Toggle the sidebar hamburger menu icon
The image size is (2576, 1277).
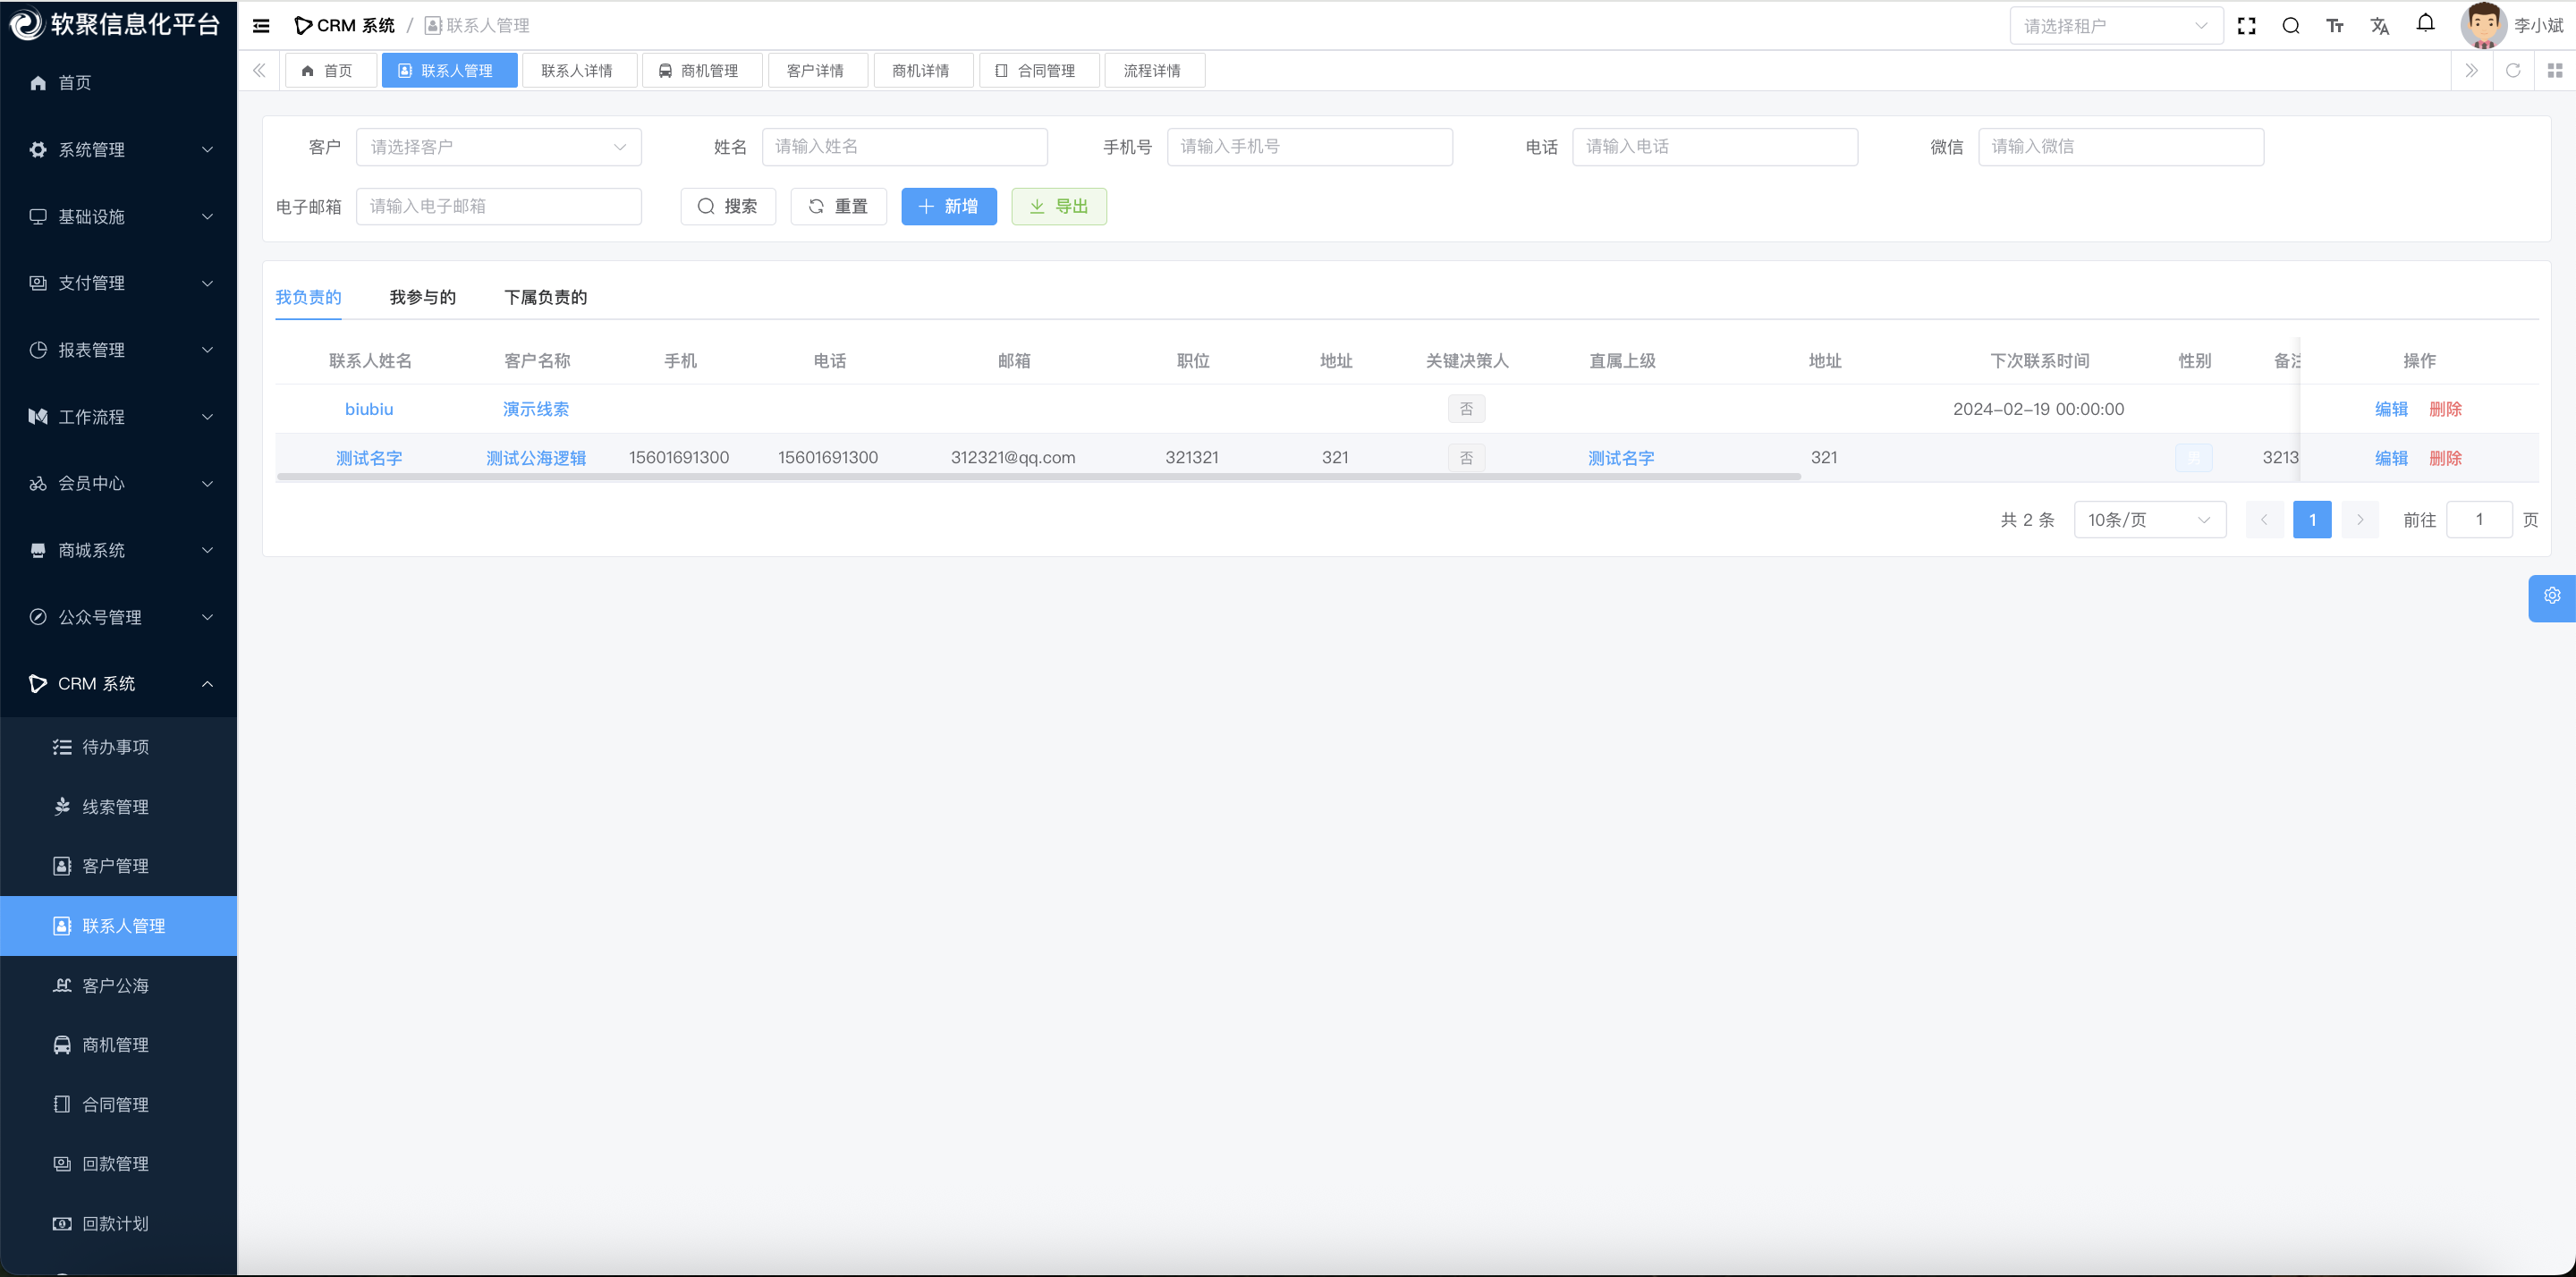(261, 26)
